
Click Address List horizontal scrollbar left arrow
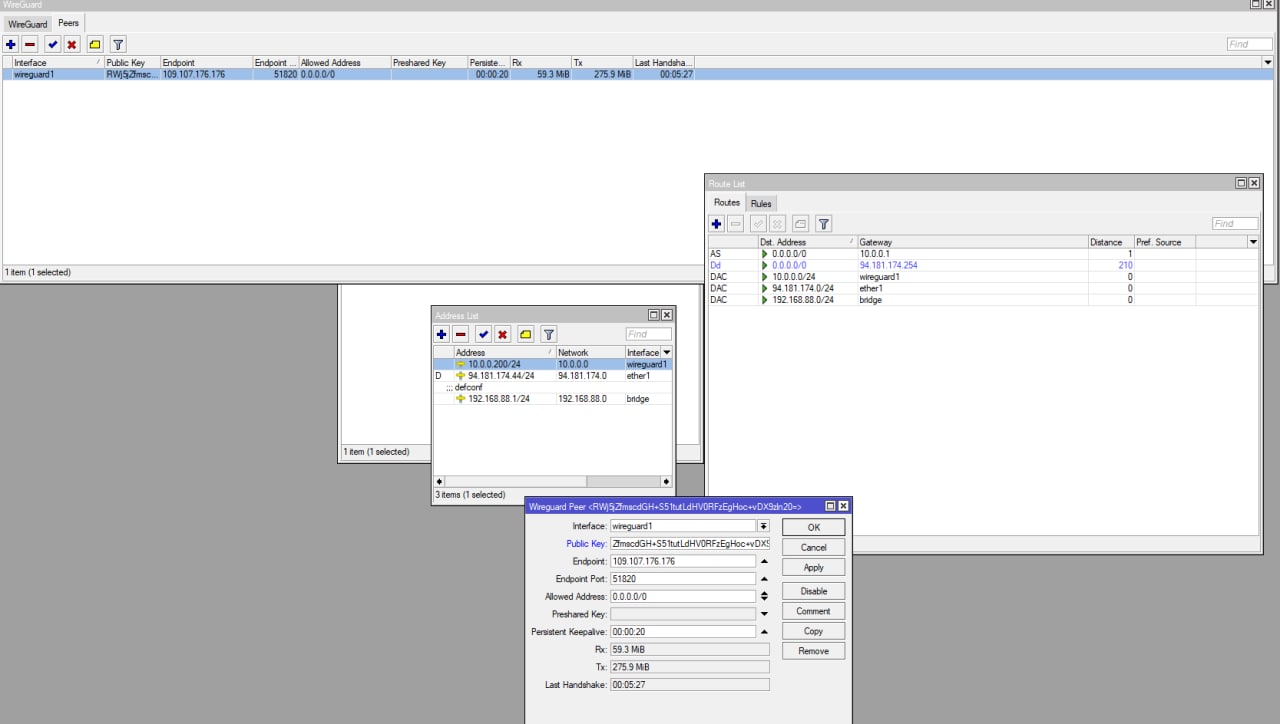point(439,482)
